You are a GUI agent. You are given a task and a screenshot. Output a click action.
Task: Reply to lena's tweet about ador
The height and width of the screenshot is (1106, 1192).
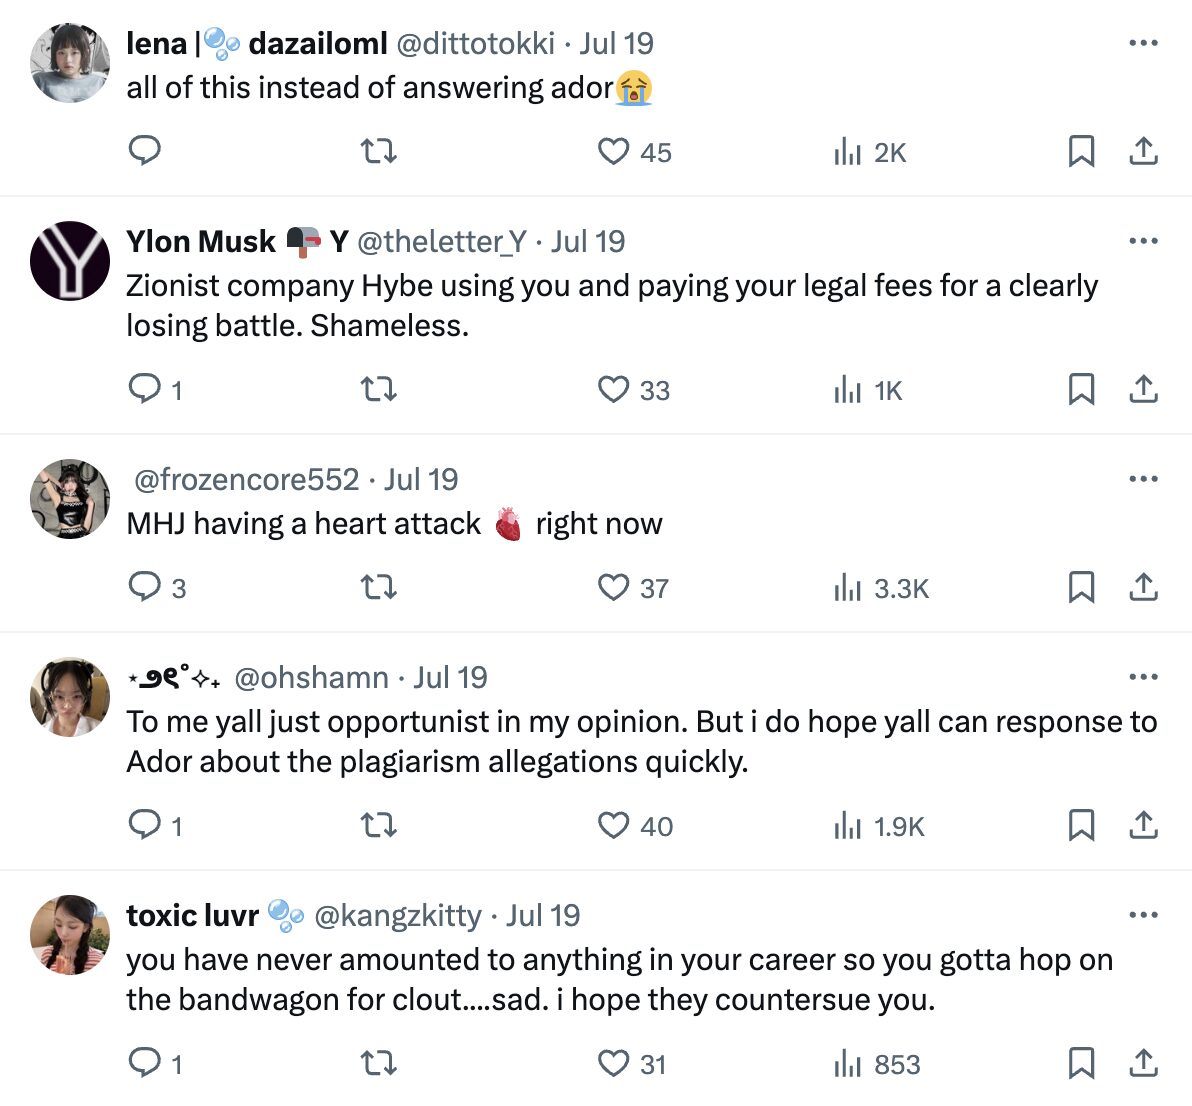coord(145,151)
